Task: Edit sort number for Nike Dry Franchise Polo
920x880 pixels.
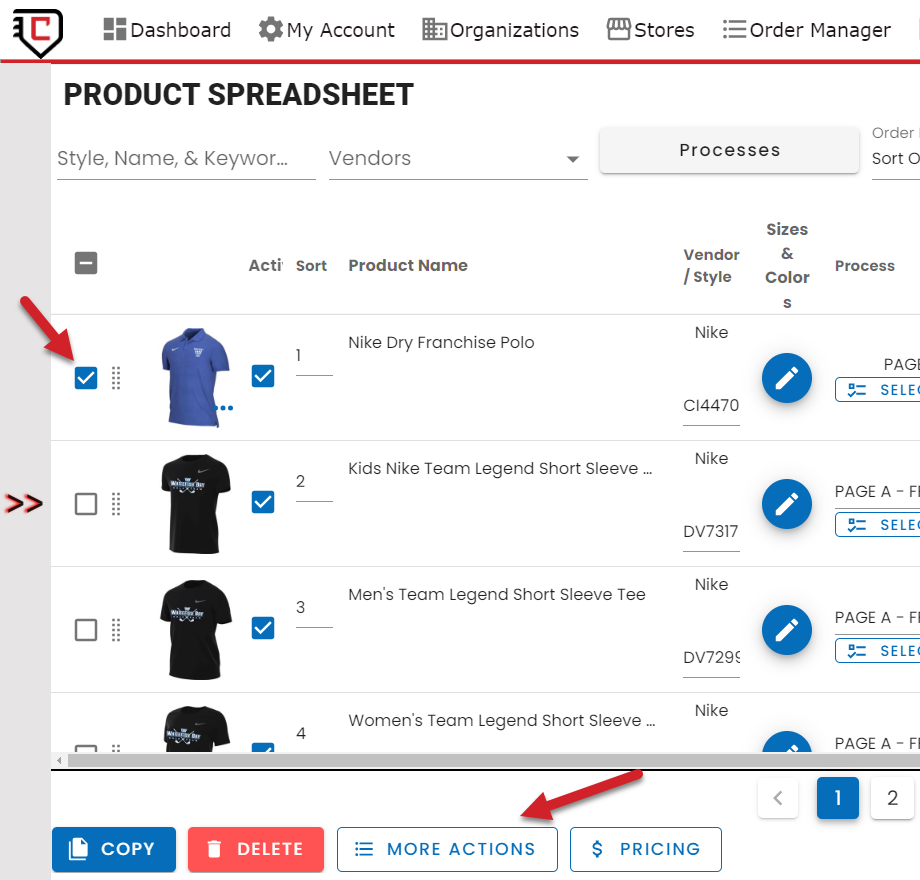Action: pyautogui.click(x=314, y=356)
